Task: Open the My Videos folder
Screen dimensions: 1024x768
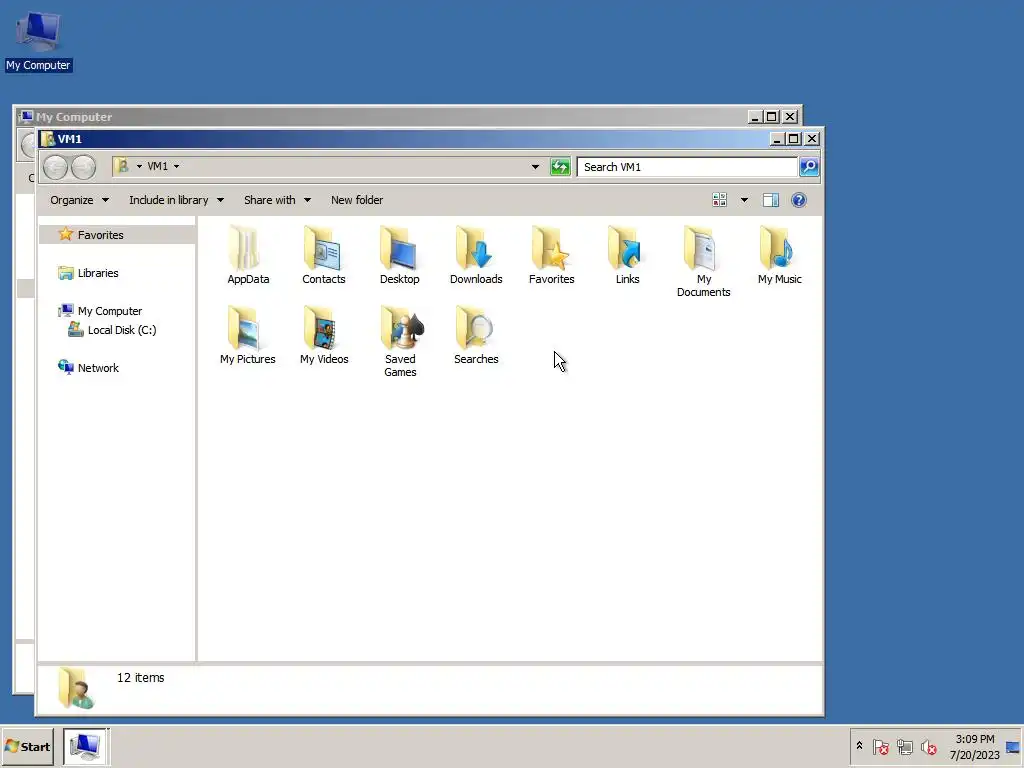Action: 324,336
